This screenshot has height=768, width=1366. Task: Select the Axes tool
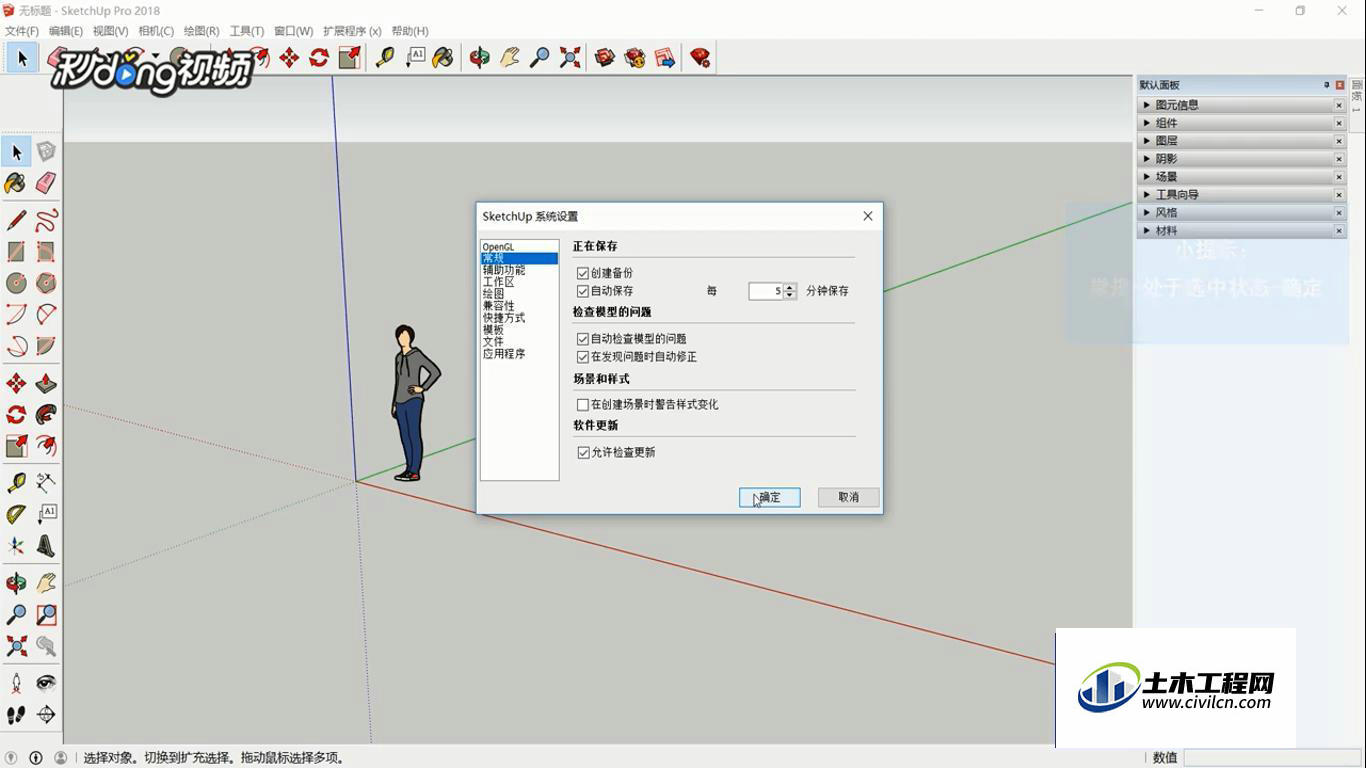(x=16, y=546)
